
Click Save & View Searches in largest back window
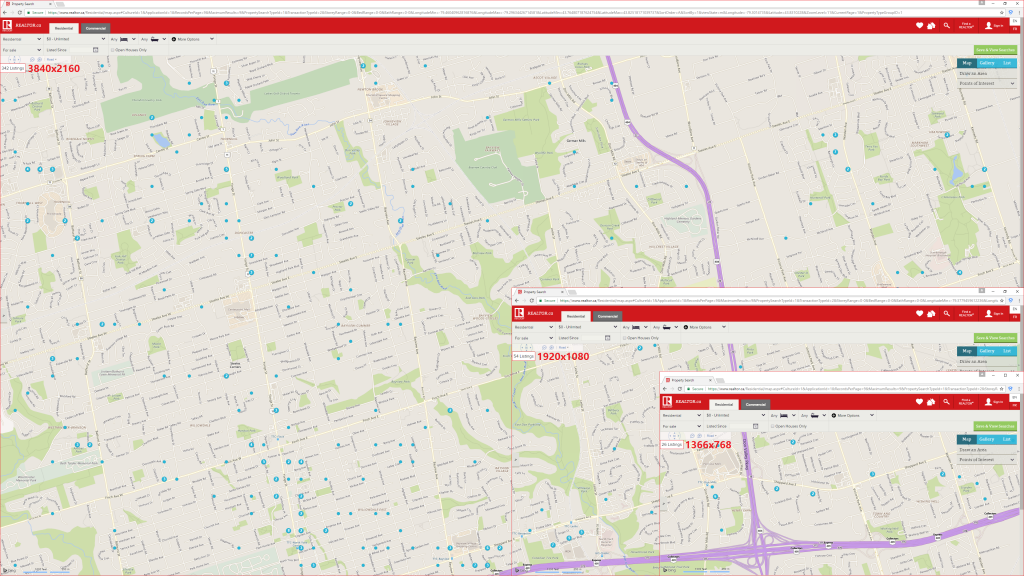click(995, 50)
